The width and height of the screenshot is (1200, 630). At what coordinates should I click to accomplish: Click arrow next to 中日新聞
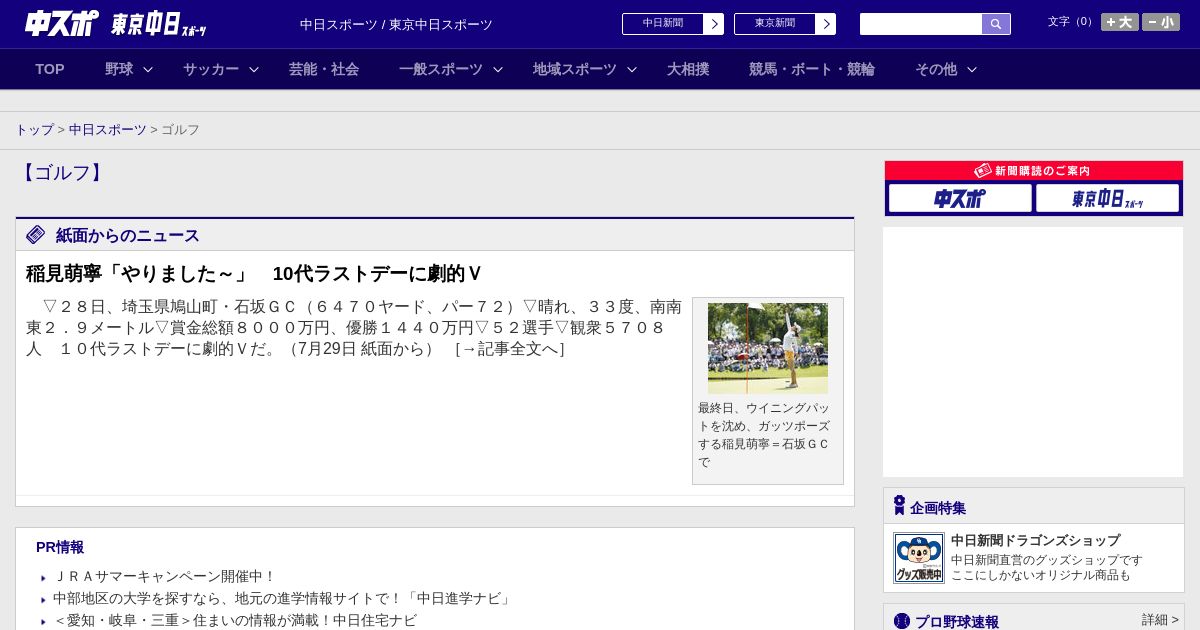coord(714,24)
